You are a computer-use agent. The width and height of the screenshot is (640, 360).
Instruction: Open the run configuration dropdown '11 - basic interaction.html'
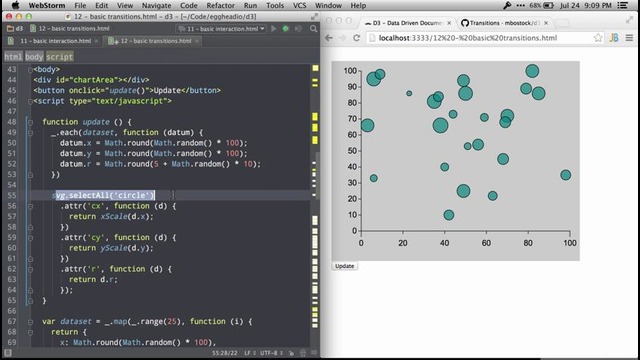pyautogui.click(x=222, y=29)
